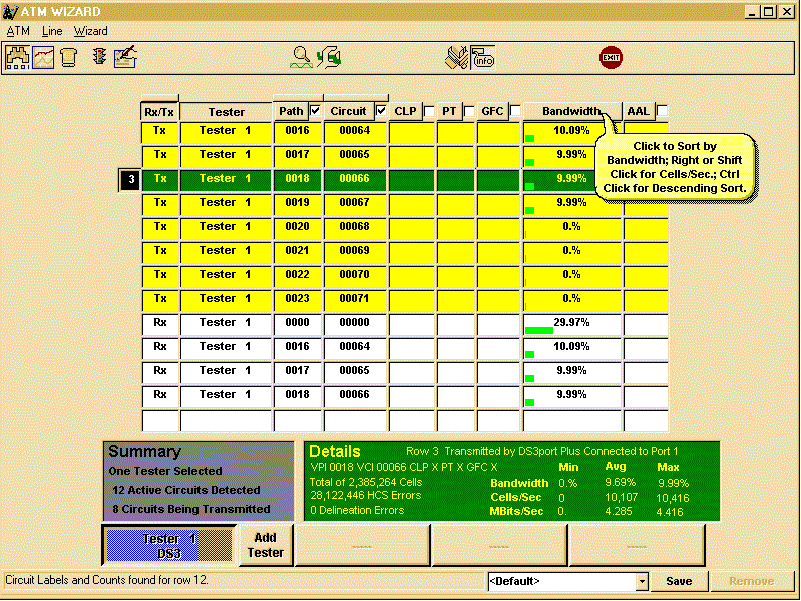Select circuit 00064 in the Tx row

[355, 132]
